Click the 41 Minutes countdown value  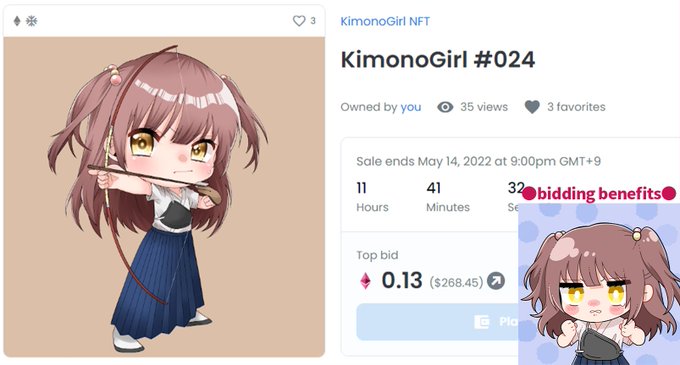point(434,188)
